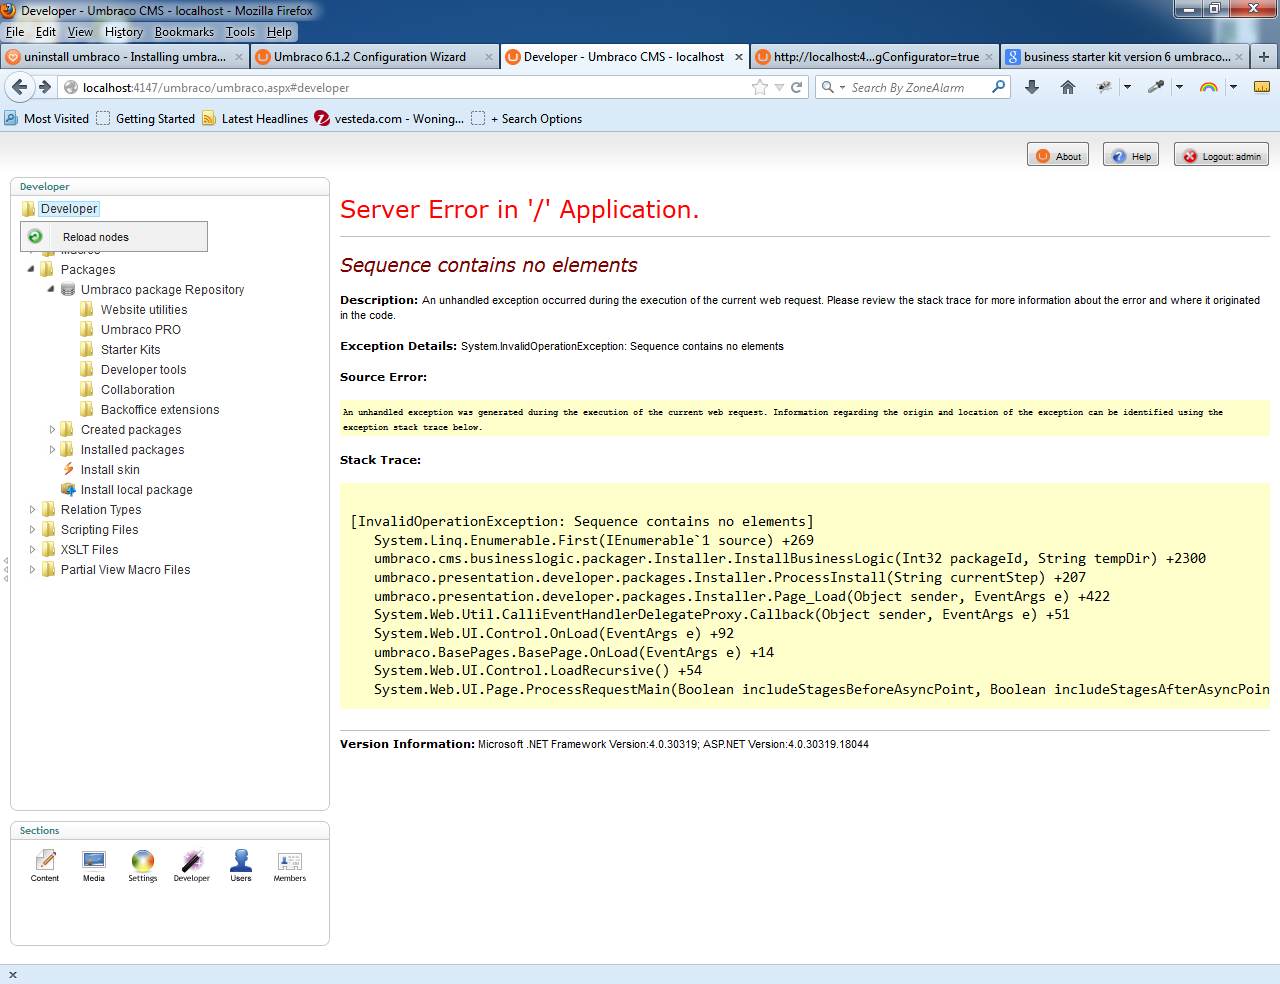This screenshot has height=984, width=1280.
Task: Select the Developer tools tree item
Action: (x=144, y=369)
